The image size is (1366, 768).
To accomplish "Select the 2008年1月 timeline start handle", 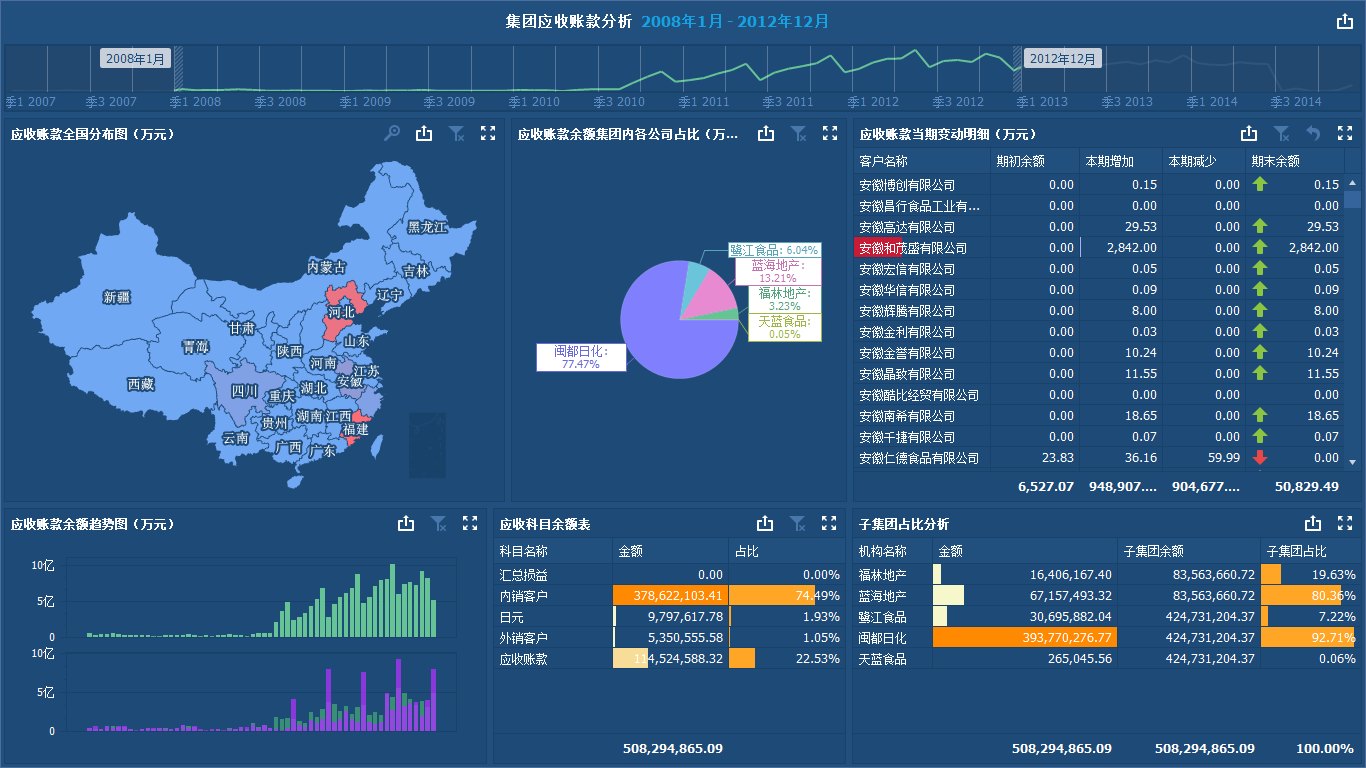I will coord(179,73).
